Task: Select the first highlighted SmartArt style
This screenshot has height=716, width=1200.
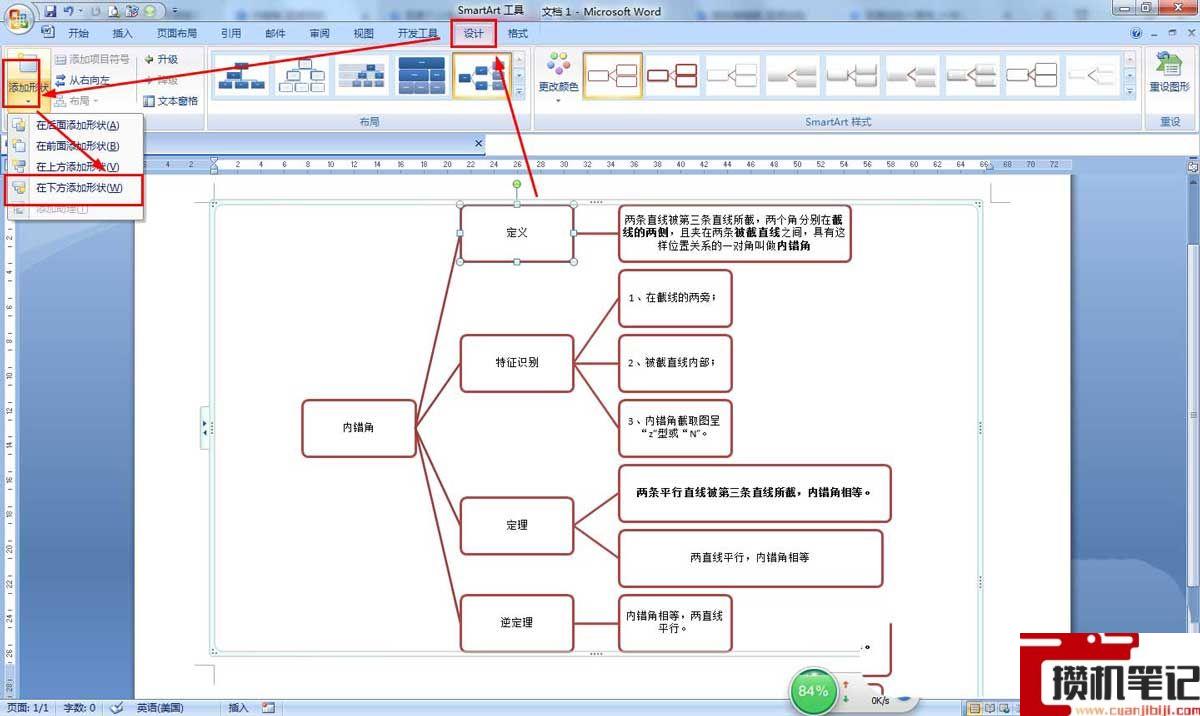Action: pos(612,75)
